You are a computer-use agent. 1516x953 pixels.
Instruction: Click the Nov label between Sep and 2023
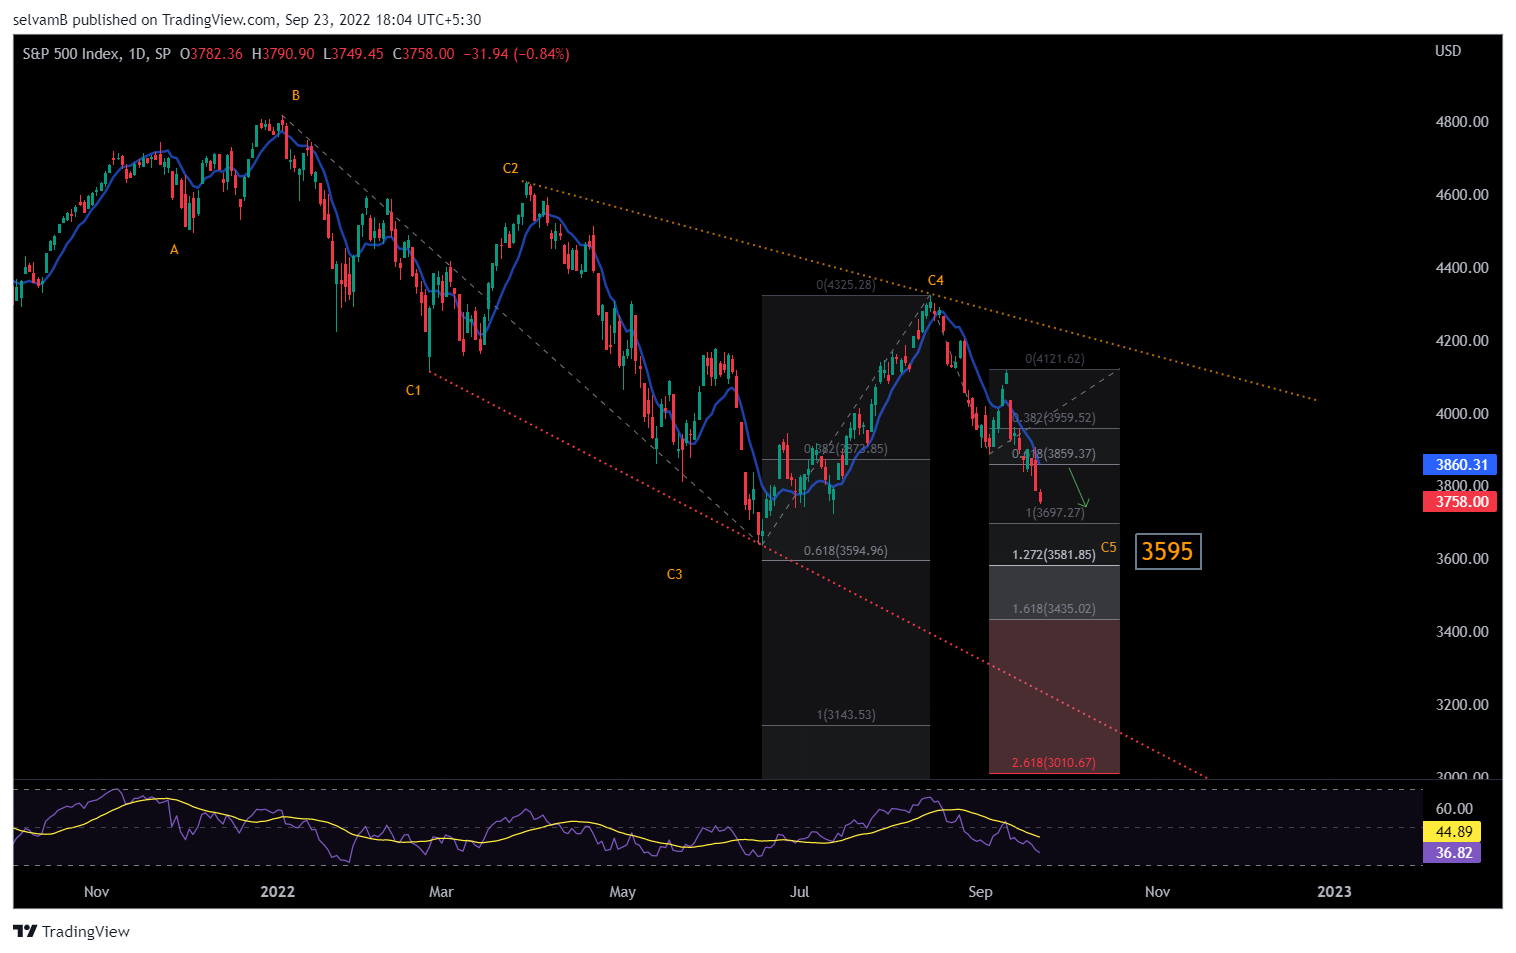(1157, 892)
